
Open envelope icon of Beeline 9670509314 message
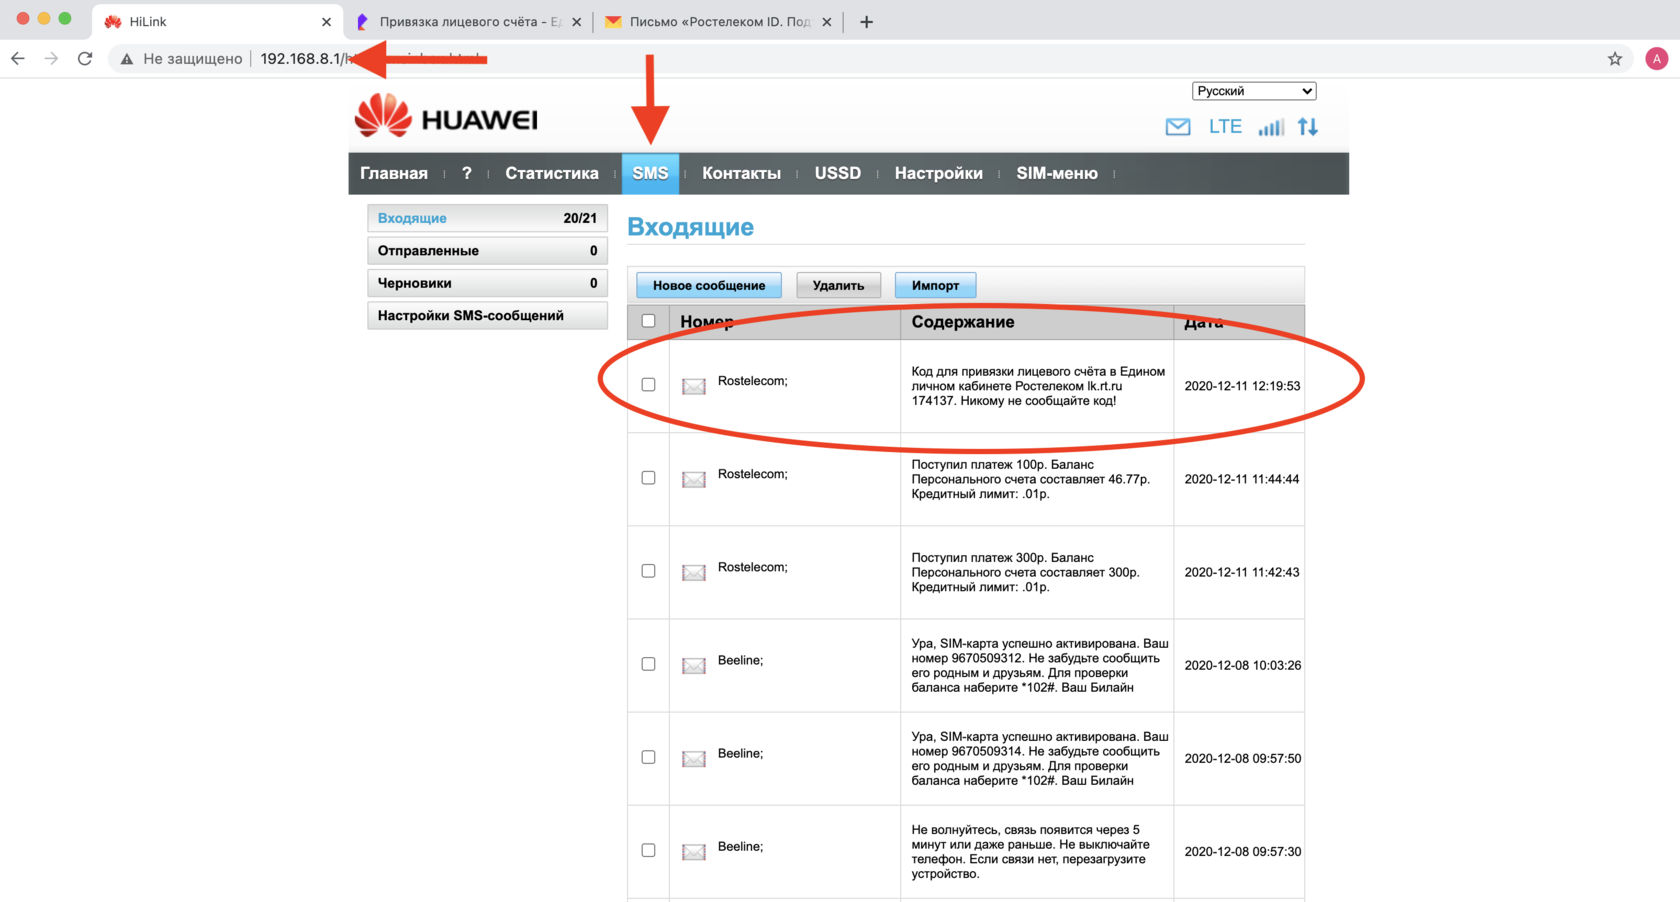click(694, 758)
